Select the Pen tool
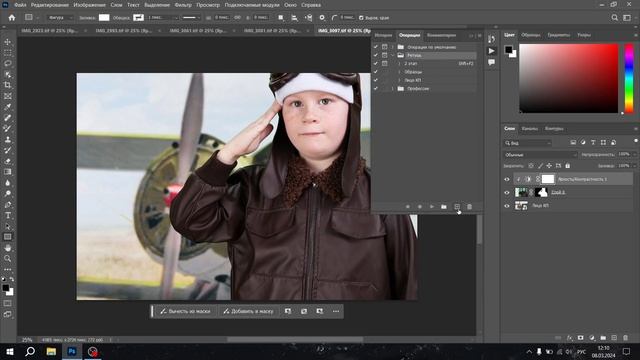 click(8, 204)
